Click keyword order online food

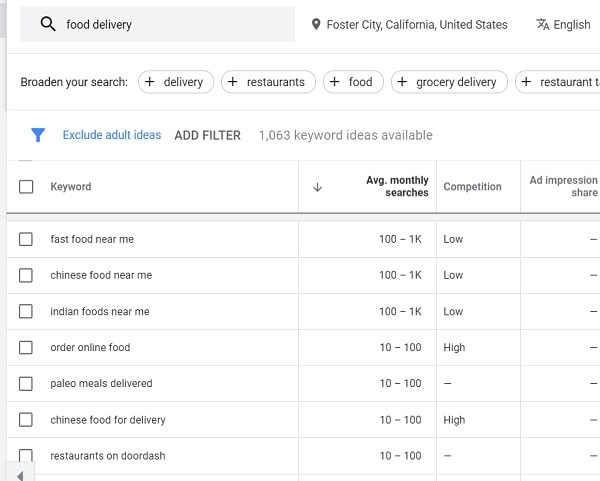point(90,347)
